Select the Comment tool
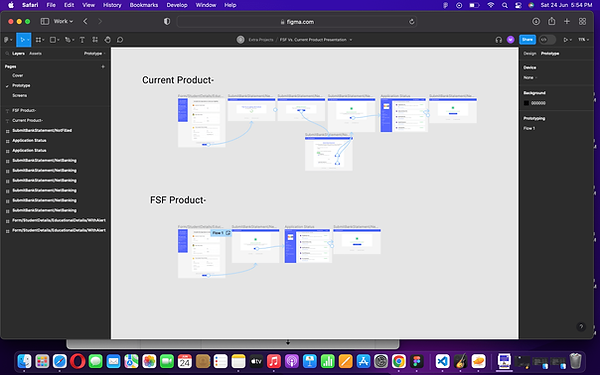The width and height of the screenshot is (600, 375). [120, 40]
